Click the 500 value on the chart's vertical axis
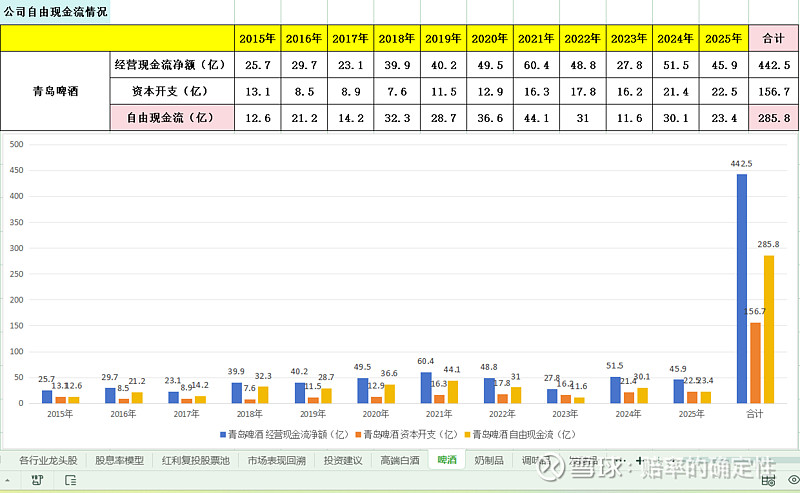This screenshot has width=800, height=493. click(17, 144)
